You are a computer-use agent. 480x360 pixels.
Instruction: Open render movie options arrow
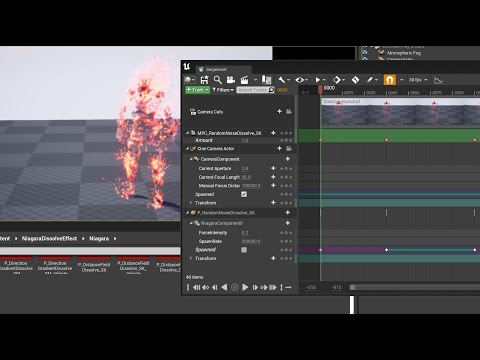click(255, 80)
